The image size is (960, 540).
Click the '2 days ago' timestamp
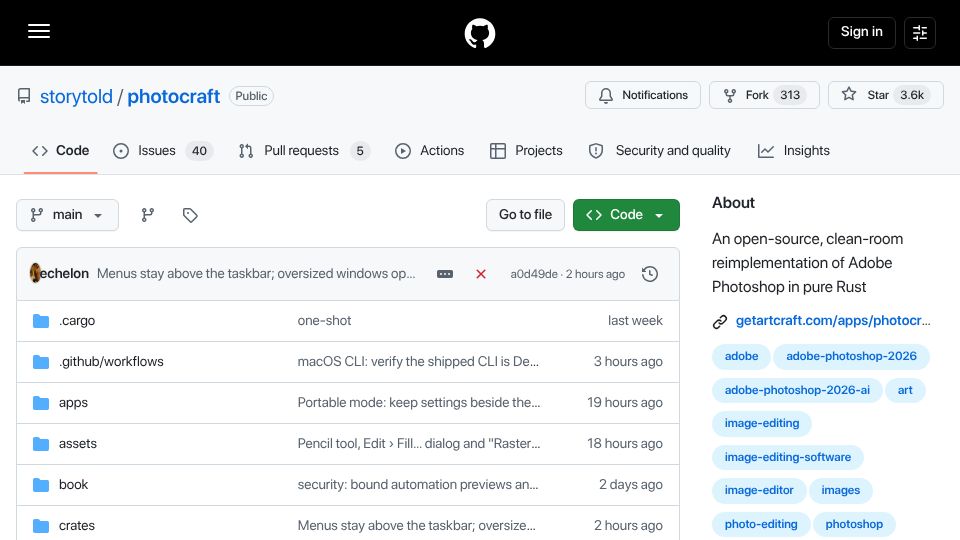pos(631,485)
